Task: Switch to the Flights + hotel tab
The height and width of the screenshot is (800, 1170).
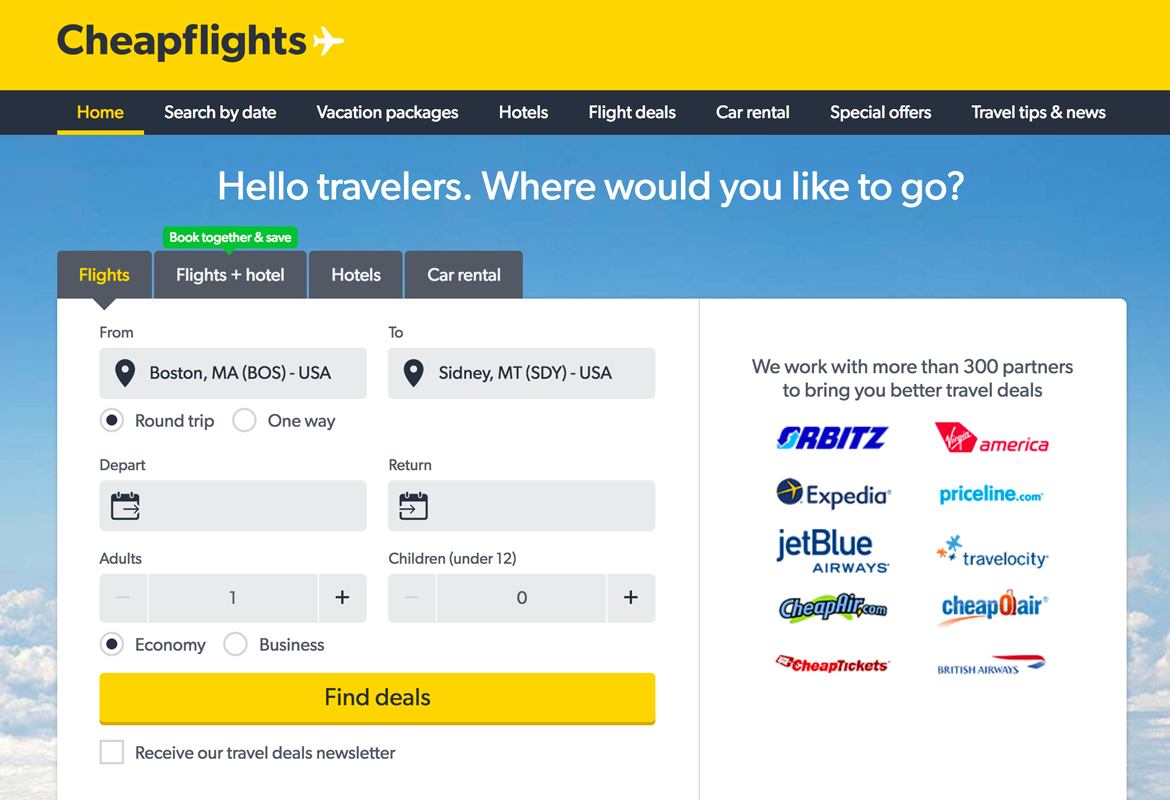Action: pyautogui.click(x=230, y=275)
